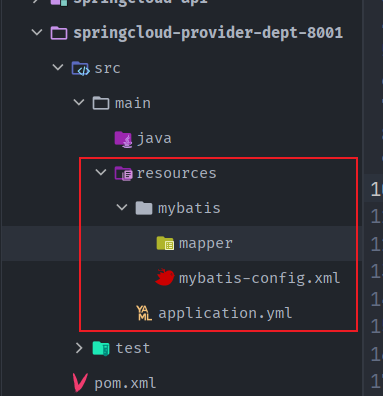The height and width of the screenshot is (396, 383).
Task: Click the src source folder icon
Action: (80, 68)
